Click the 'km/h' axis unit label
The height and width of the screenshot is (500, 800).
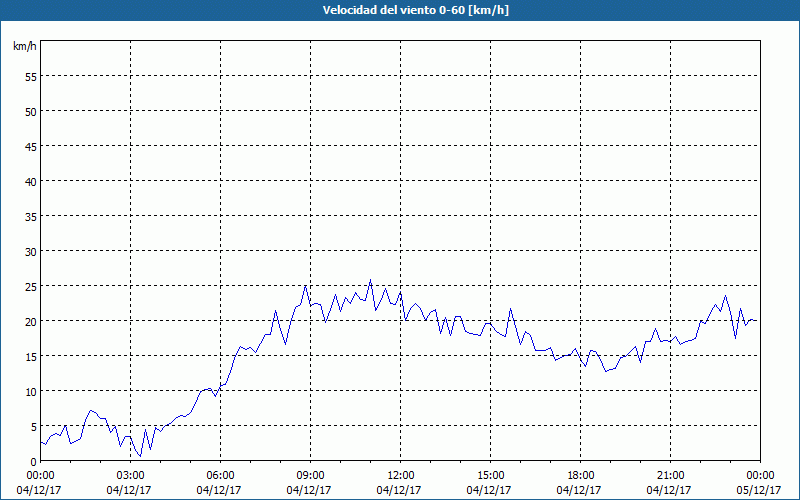(x=25, y=46)
